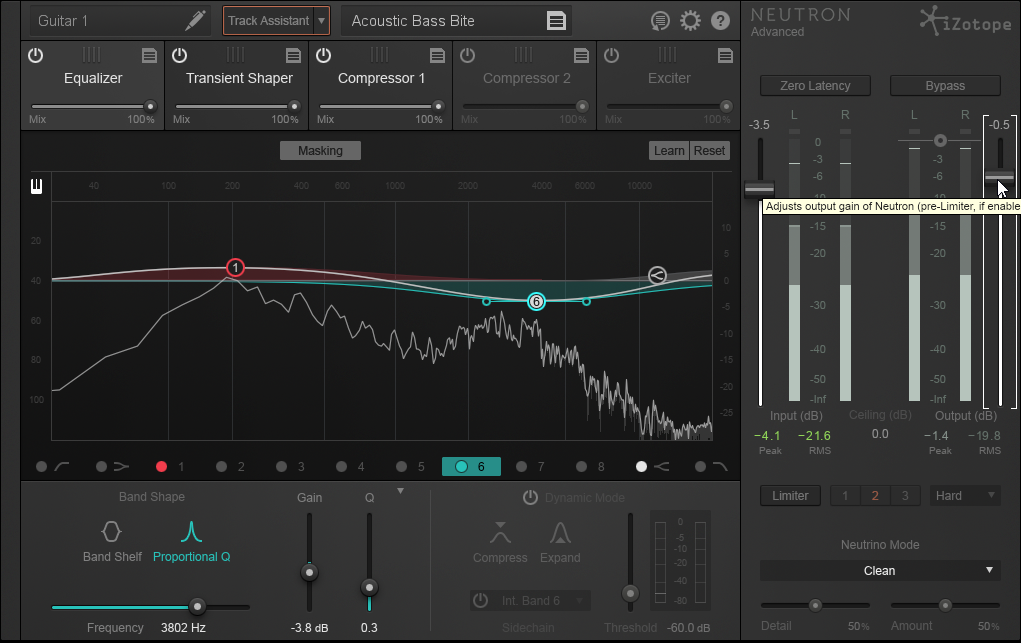Click the Reset button
Screen dimensions: 1021x643
(709, 150)
